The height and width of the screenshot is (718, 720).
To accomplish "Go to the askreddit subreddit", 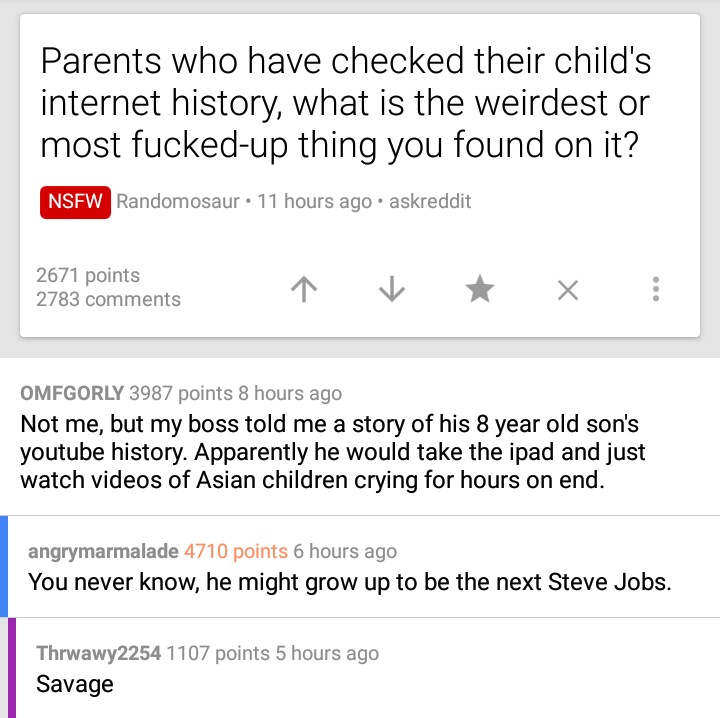I will (429, 201).
